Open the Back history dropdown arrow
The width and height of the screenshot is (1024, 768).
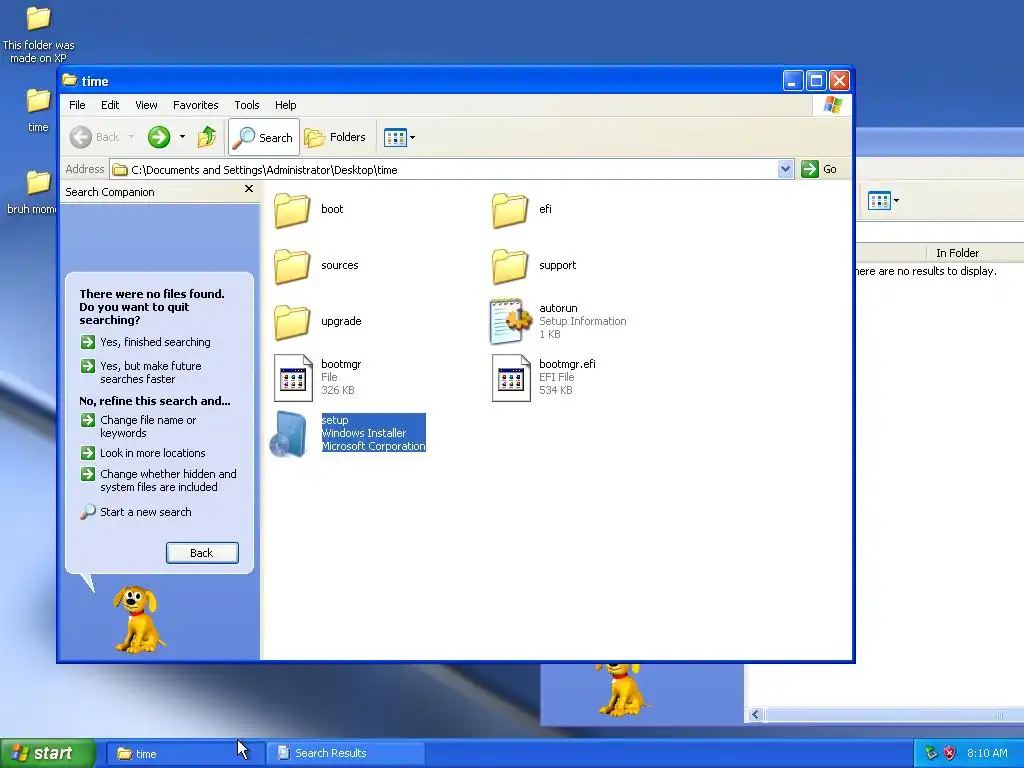point(131,137)
